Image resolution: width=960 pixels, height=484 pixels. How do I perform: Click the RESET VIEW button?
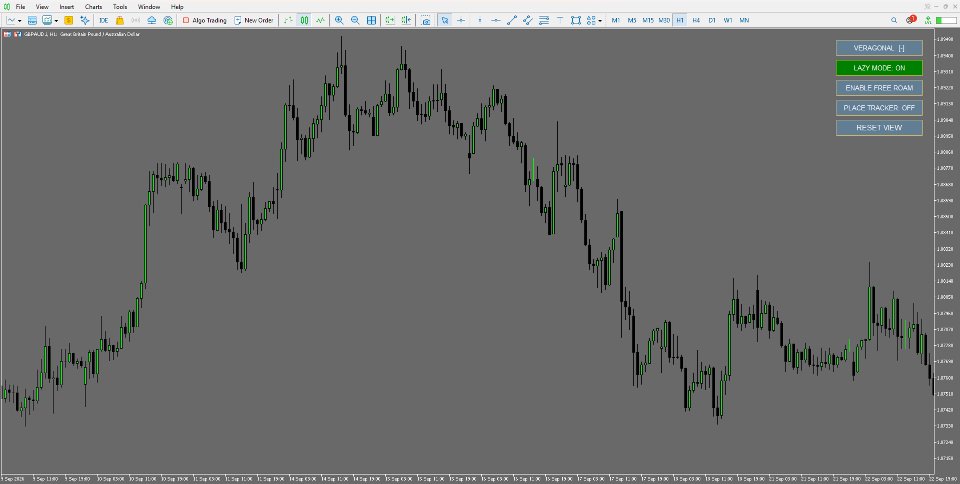click(879, 127)
